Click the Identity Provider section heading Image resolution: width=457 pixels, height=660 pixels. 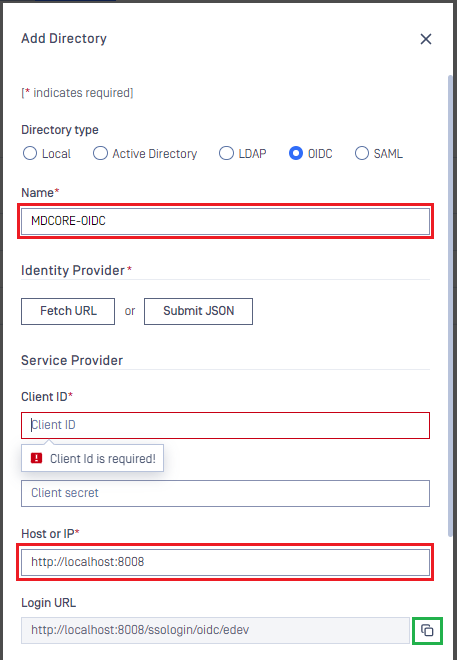point(73,270)
